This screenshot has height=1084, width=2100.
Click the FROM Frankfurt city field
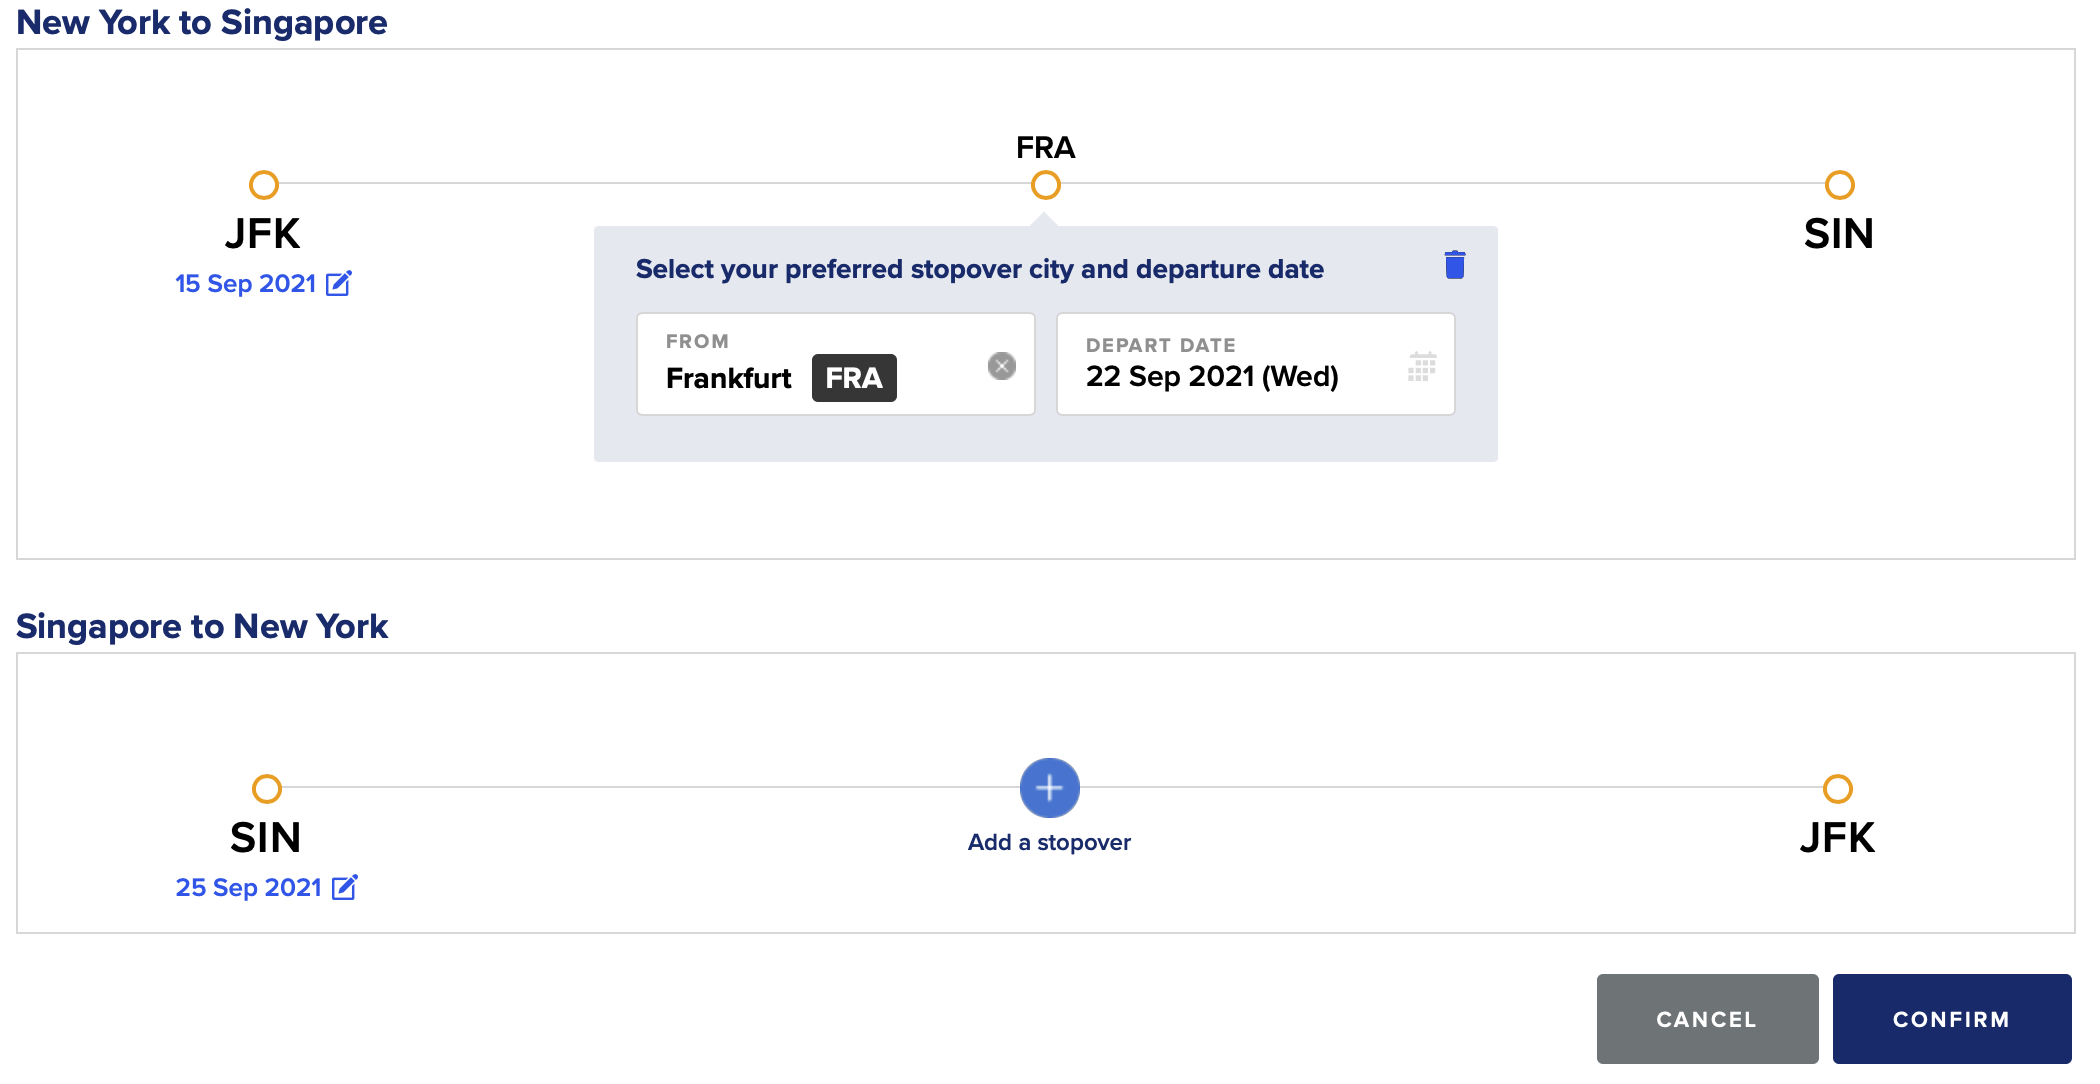pos(836,364)
